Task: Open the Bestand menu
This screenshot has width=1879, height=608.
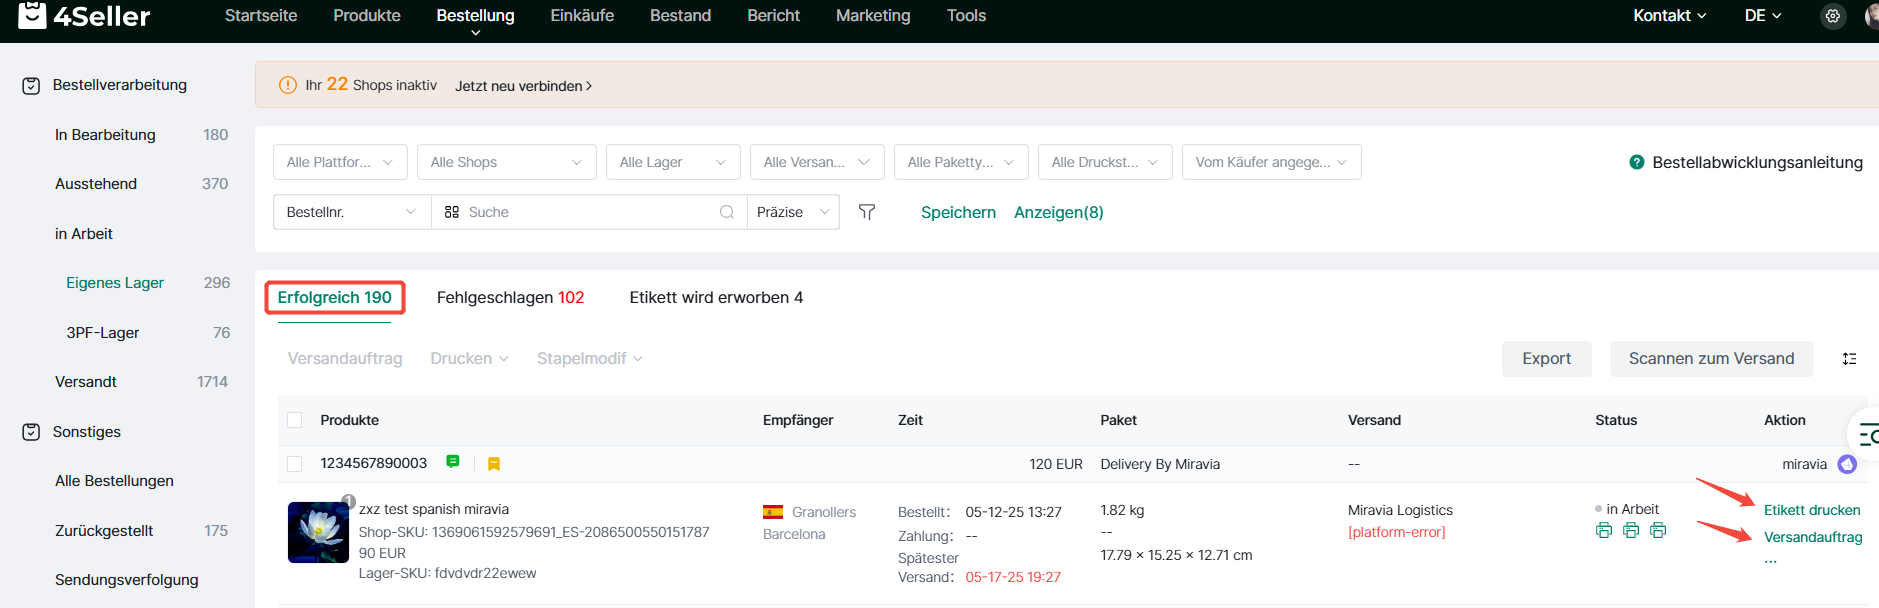Action: click(x=680, y=16)
